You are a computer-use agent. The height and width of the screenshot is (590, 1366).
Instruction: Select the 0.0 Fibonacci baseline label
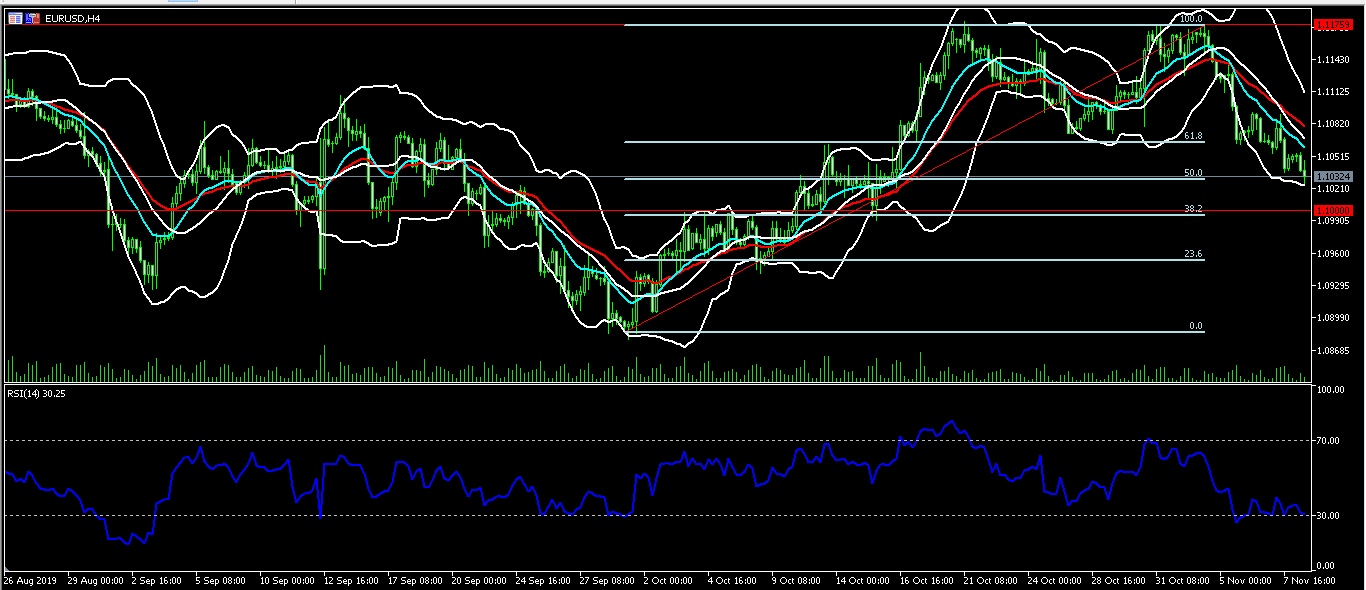pyautogui.click(x=1196, y=327)
